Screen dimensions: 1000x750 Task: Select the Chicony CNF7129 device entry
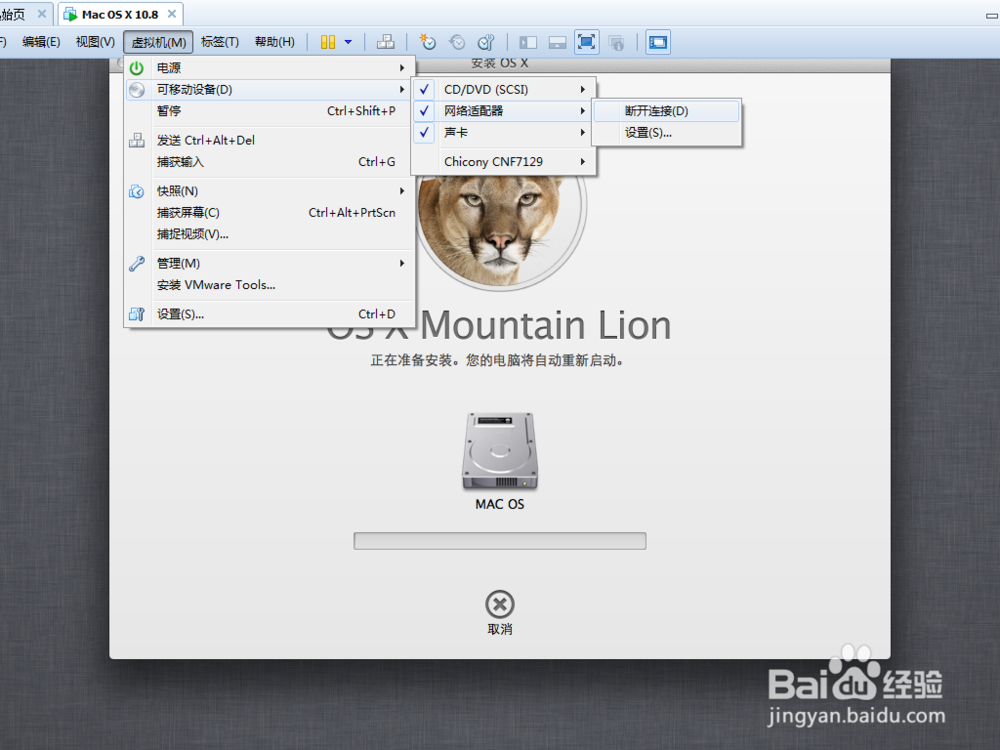tap(503, 162)
